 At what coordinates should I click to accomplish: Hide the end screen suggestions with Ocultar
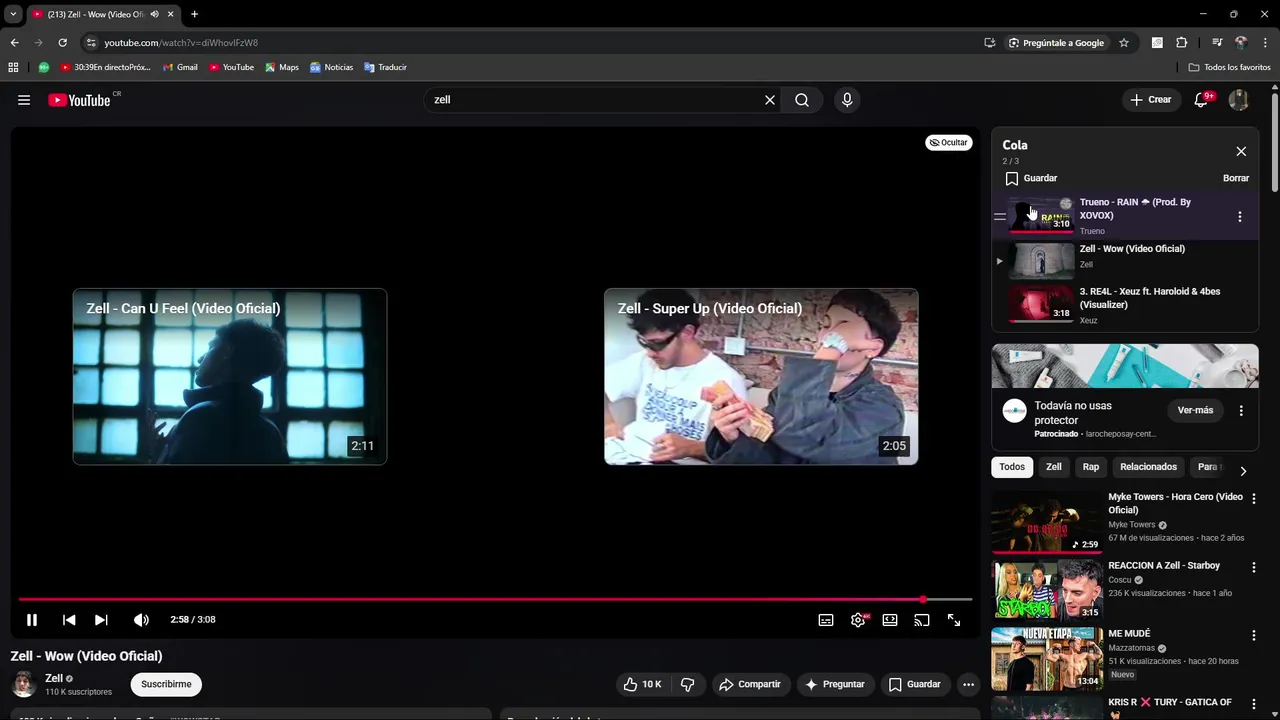pyautogui.click(x=948, y=142)
